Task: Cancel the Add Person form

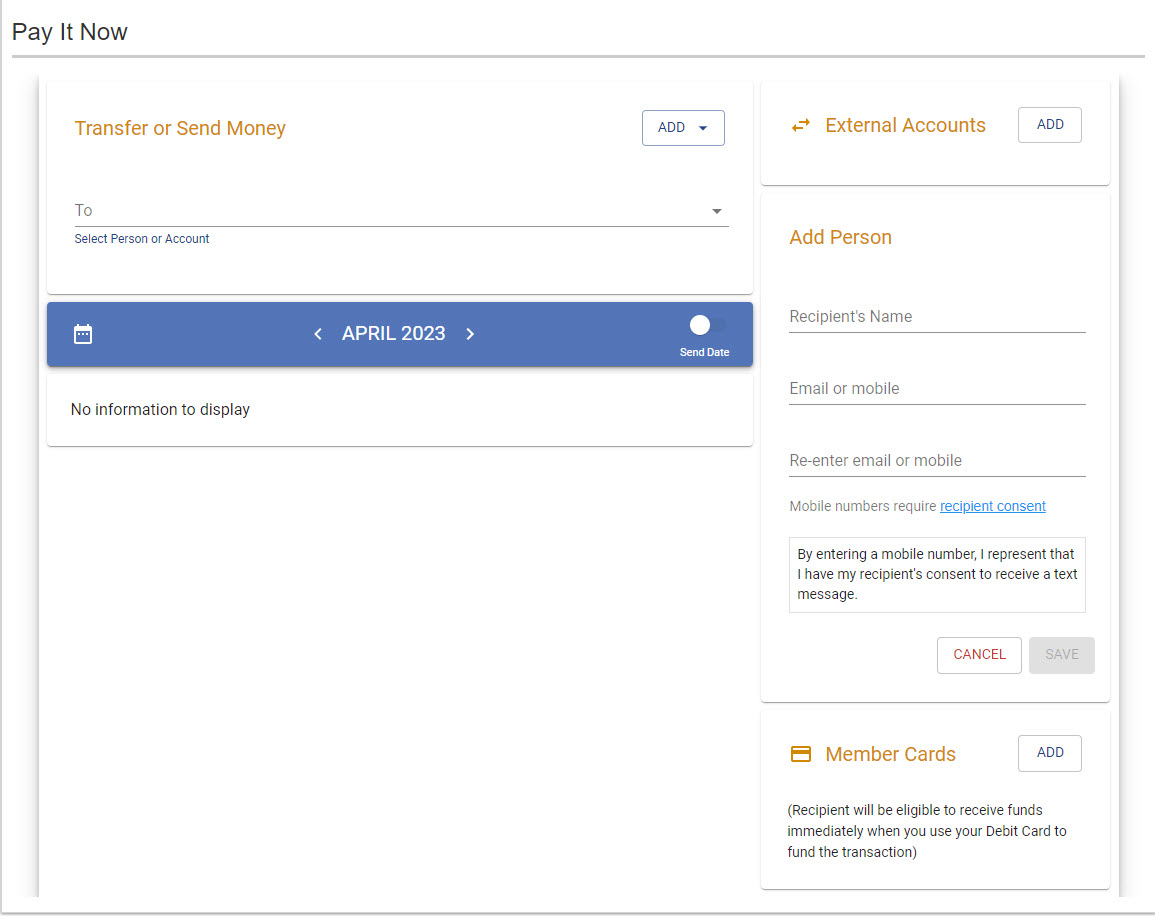Action: (x=978, y=655)
